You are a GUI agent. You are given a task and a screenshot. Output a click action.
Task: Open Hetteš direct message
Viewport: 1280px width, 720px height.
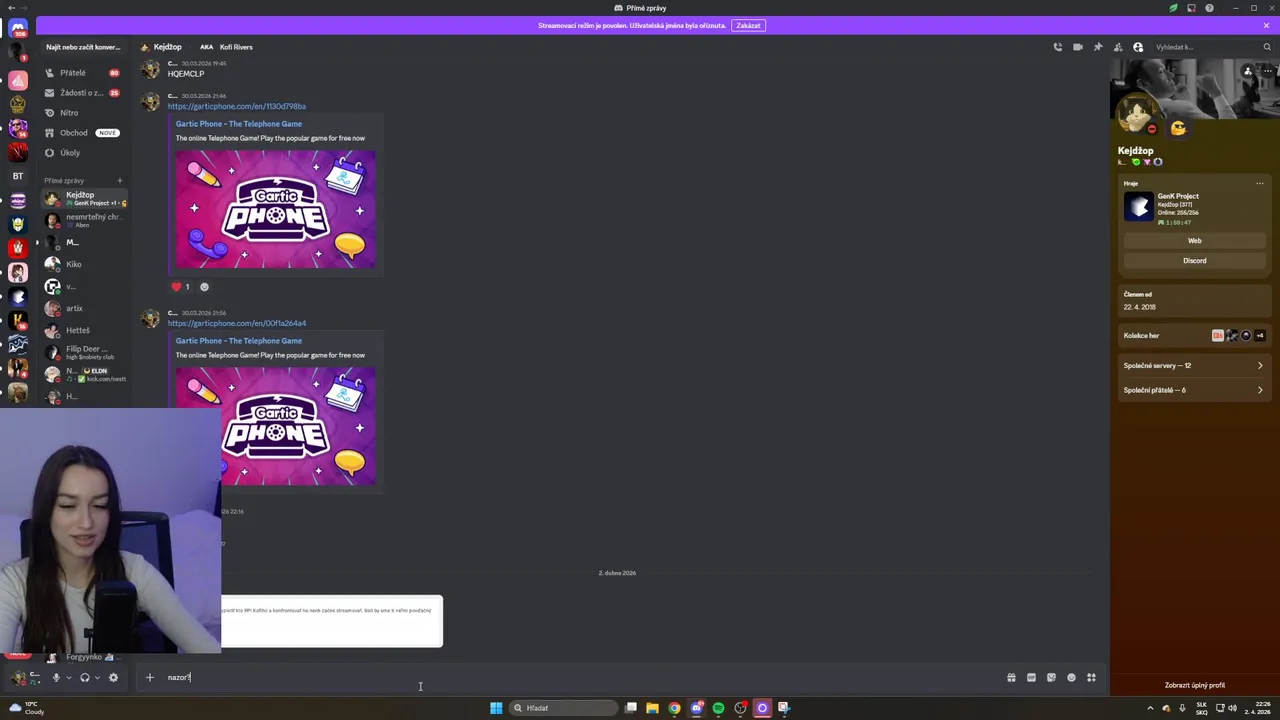pyautogui.click(x=84, y=330)
